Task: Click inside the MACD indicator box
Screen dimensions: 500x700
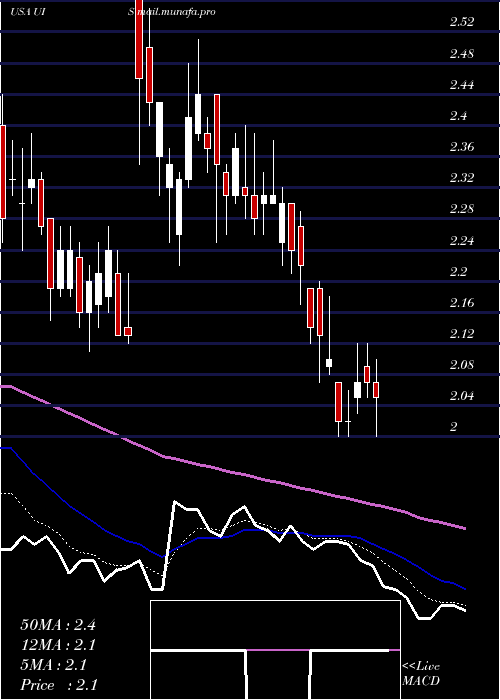Action: [275, 650]
